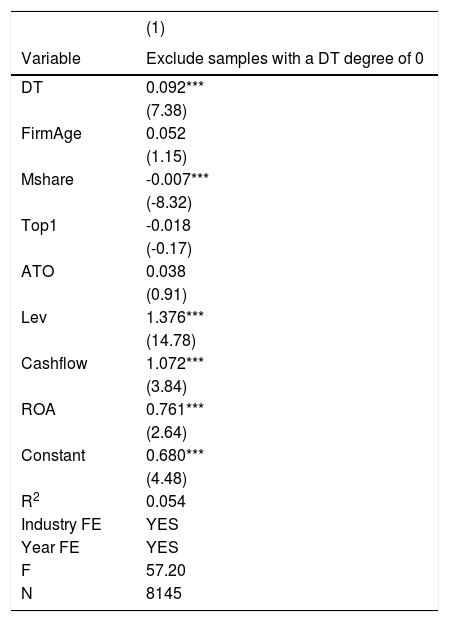
Task: Select the DT t-statistic (7.38)
Action: pos(167,111)
